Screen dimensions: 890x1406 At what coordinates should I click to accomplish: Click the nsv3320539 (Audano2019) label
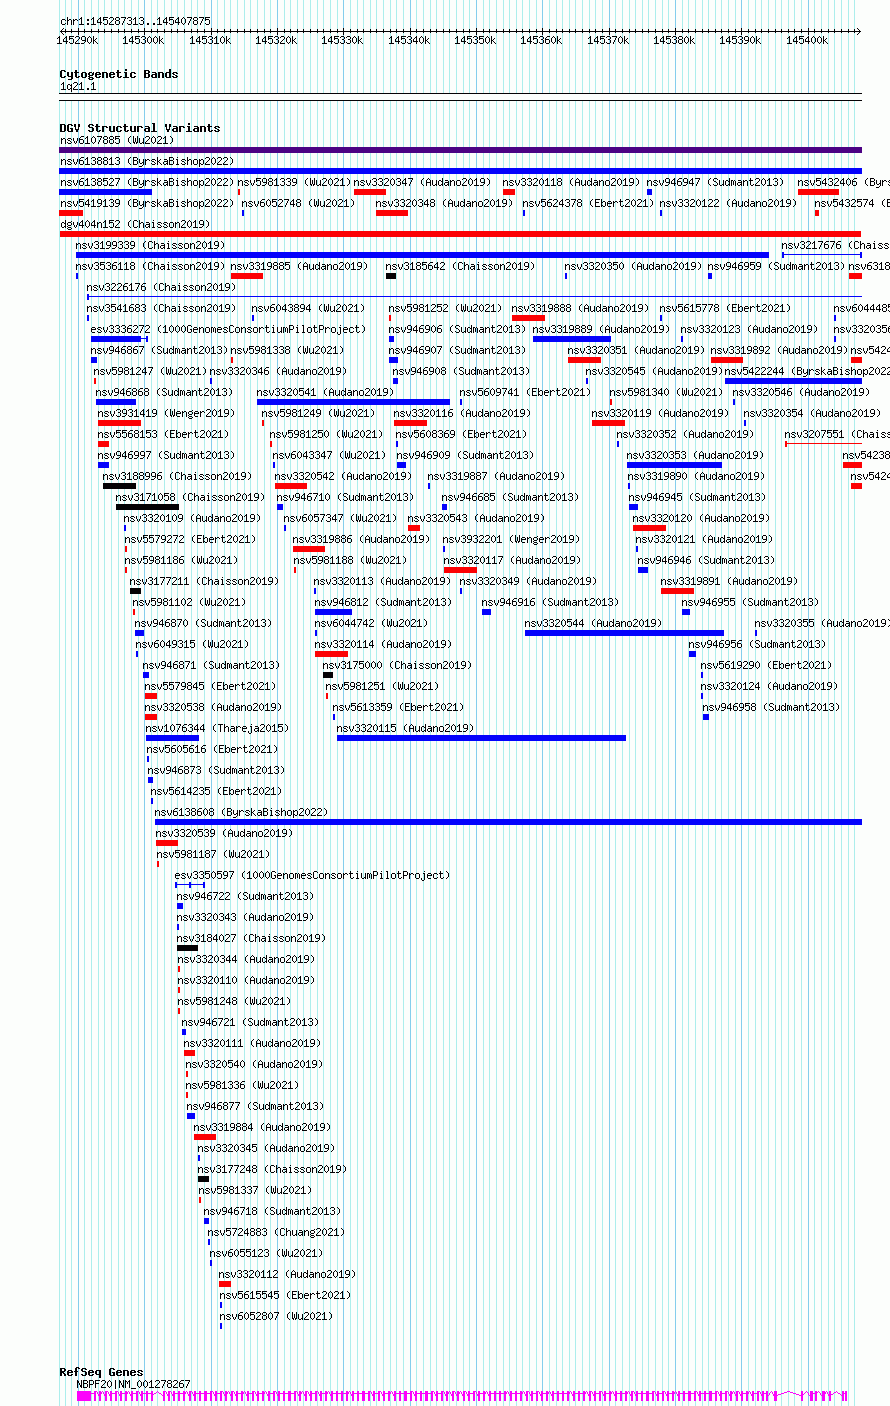[x=224, y=833]
